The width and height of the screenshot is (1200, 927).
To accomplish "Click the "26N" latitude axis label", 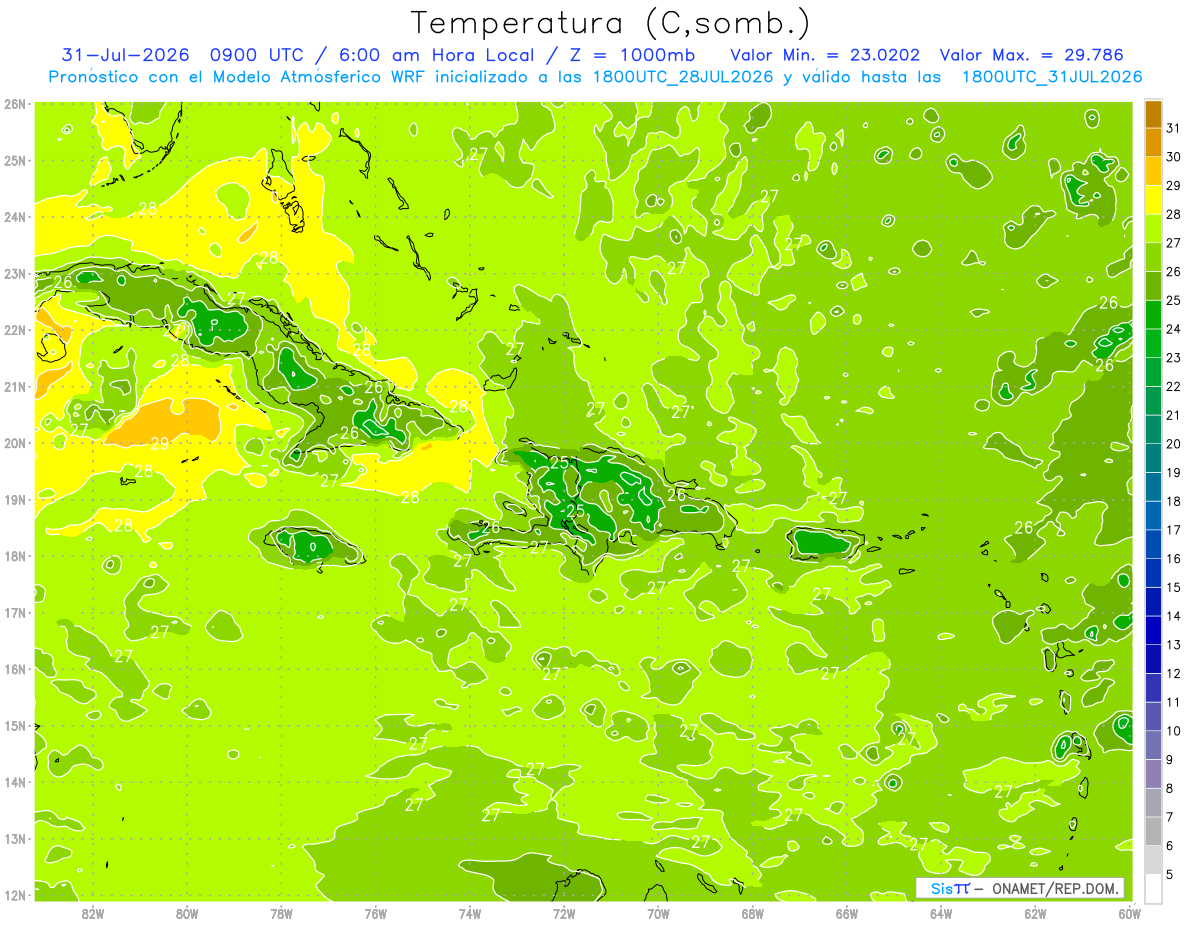I will pyautogui.click(x=15, y=104).
